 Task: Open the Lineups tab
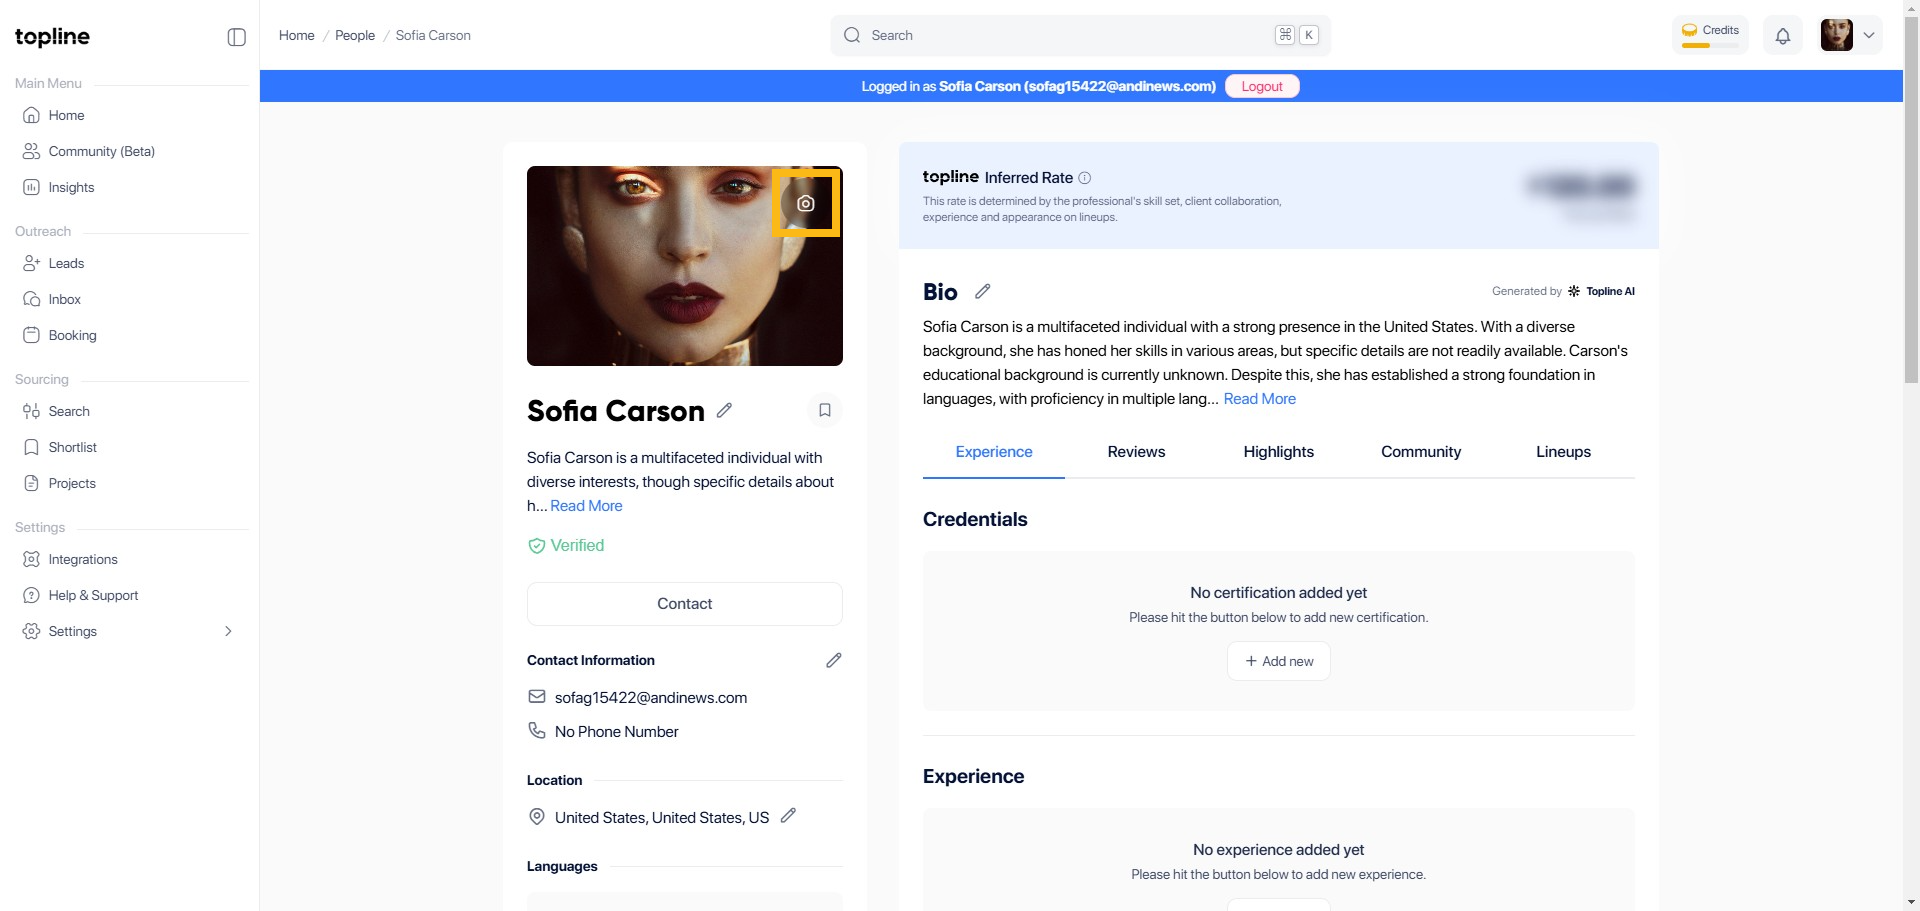click(x=1563, y=452)
